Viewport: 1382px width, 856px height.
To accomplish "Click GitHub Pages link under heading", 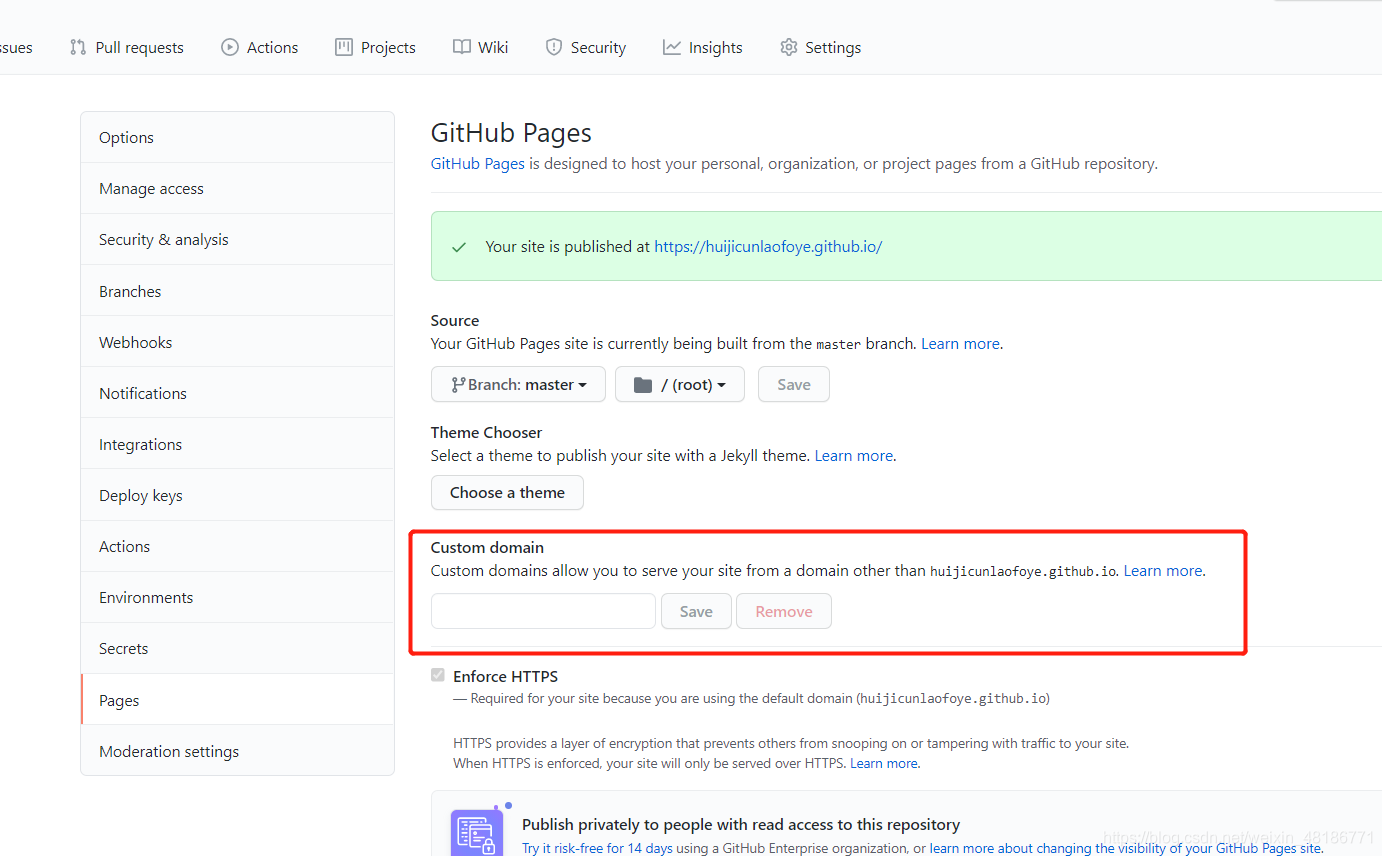I will coord(478,164).
